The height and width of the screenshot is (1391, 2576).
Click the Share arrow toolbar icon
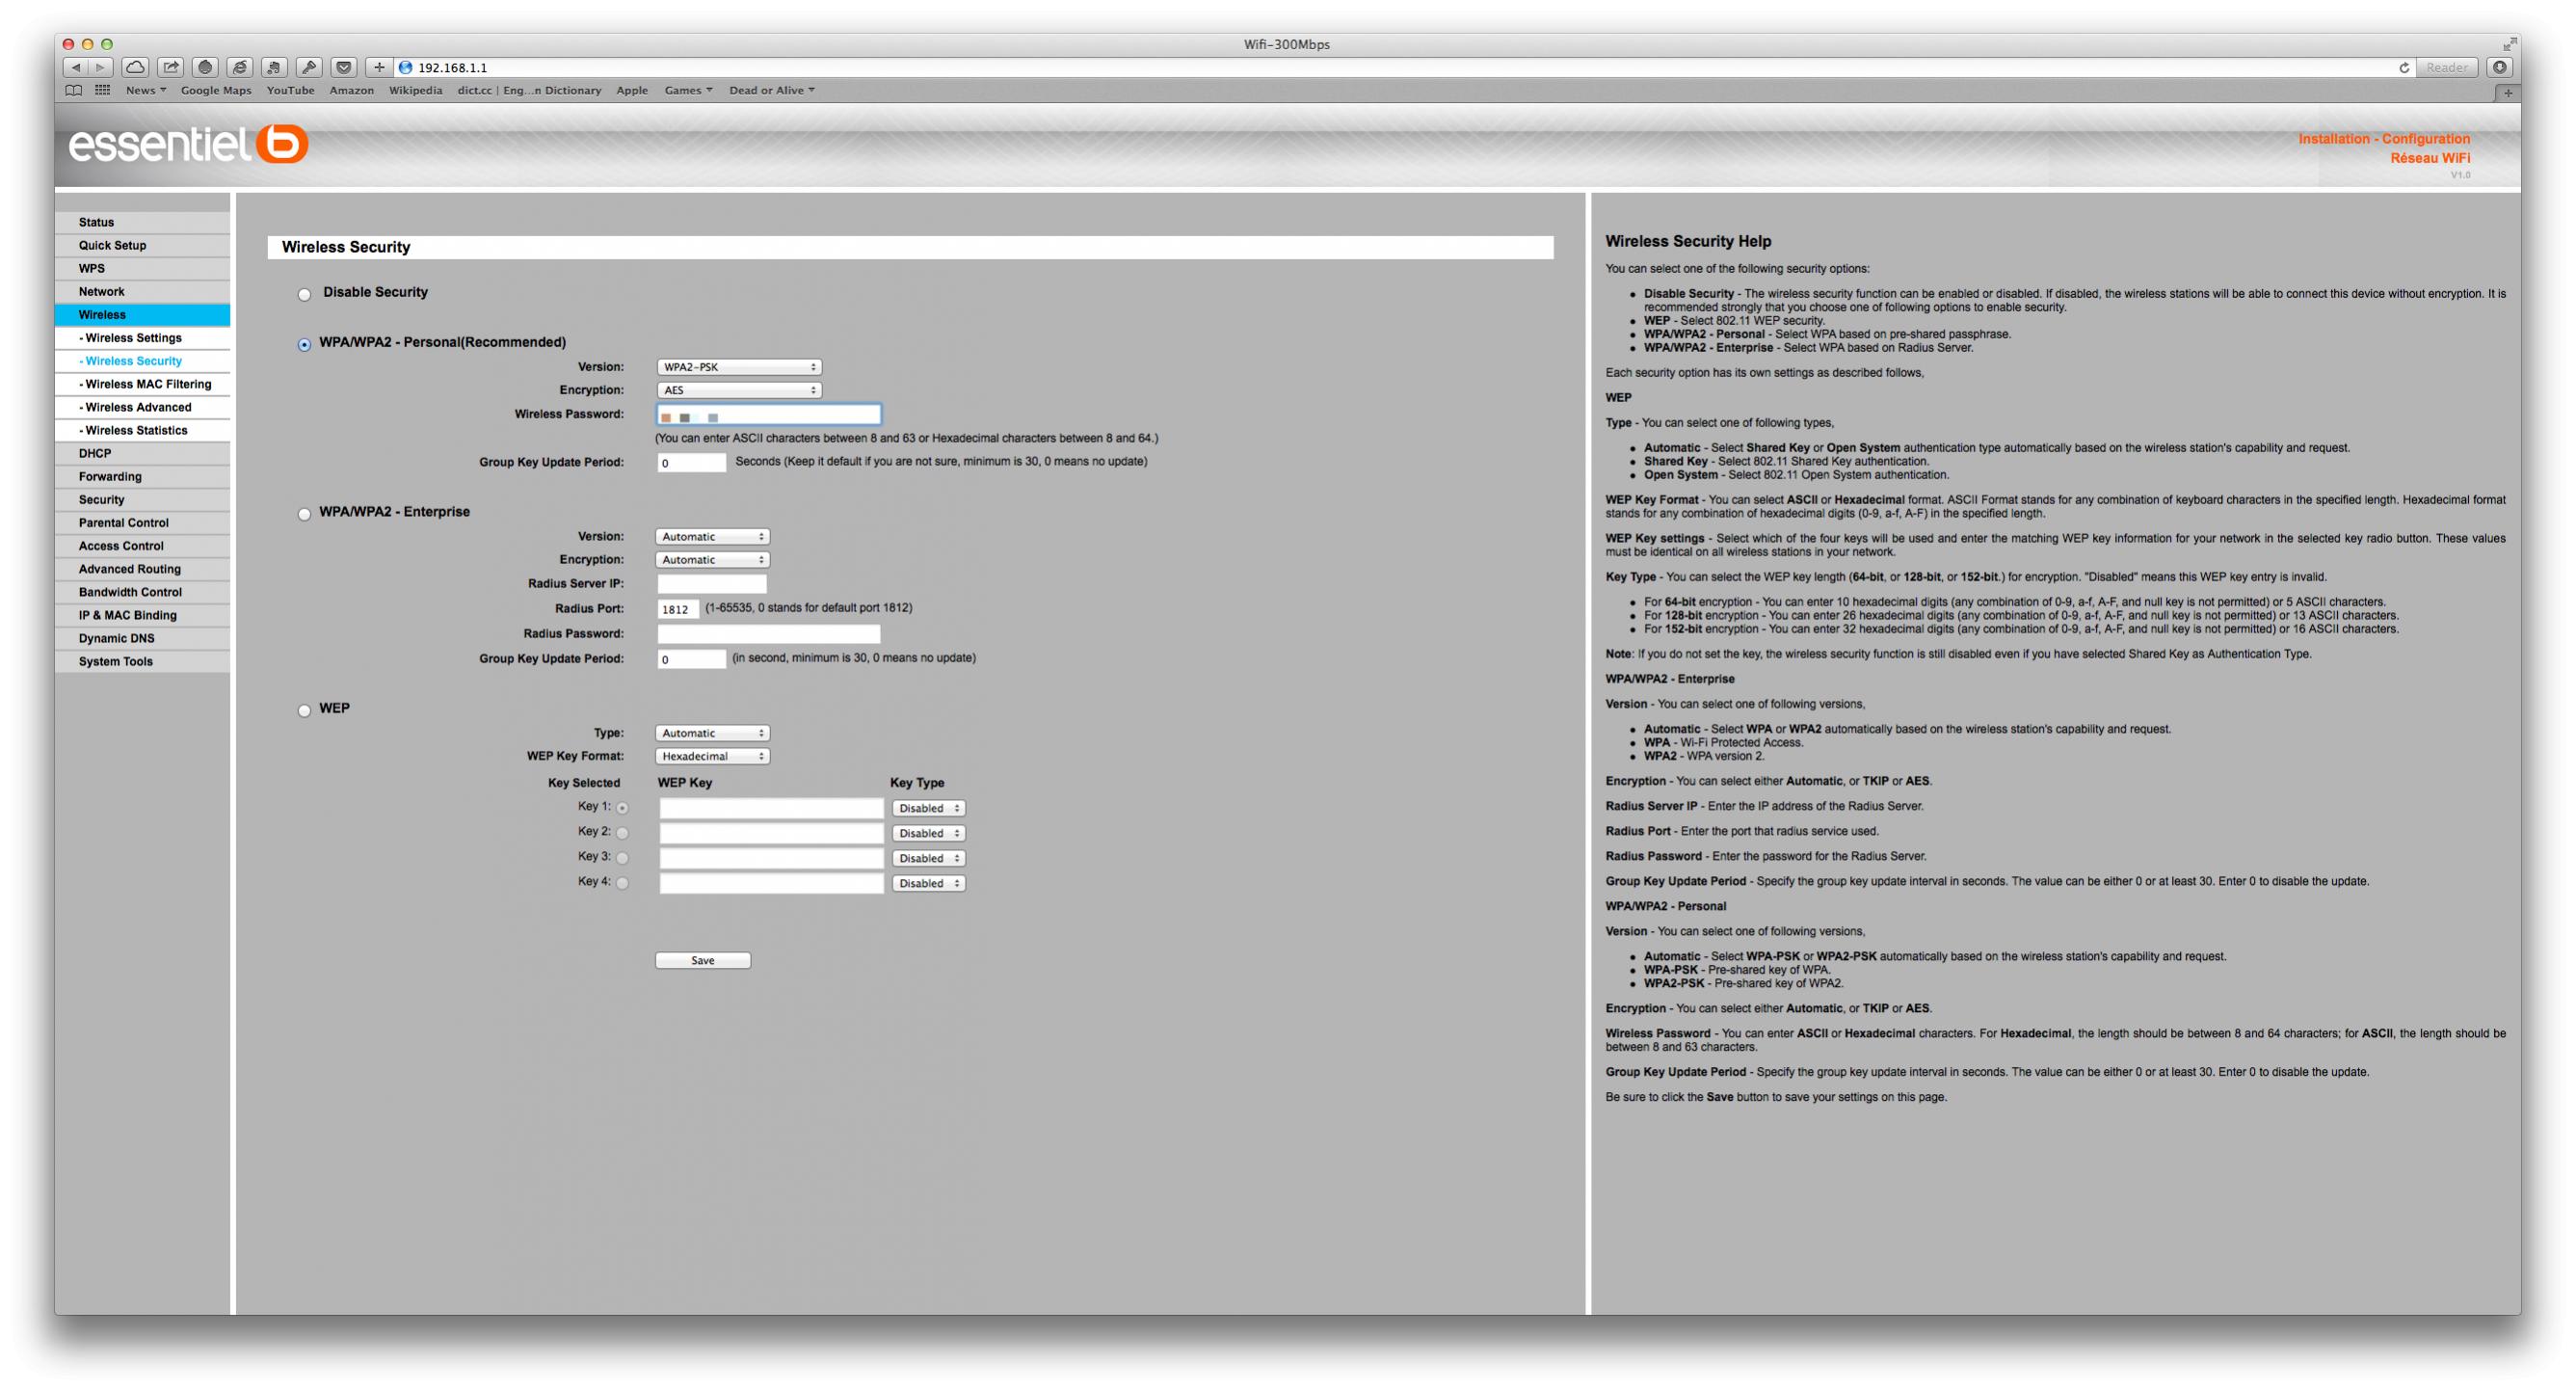pos(171,67)
